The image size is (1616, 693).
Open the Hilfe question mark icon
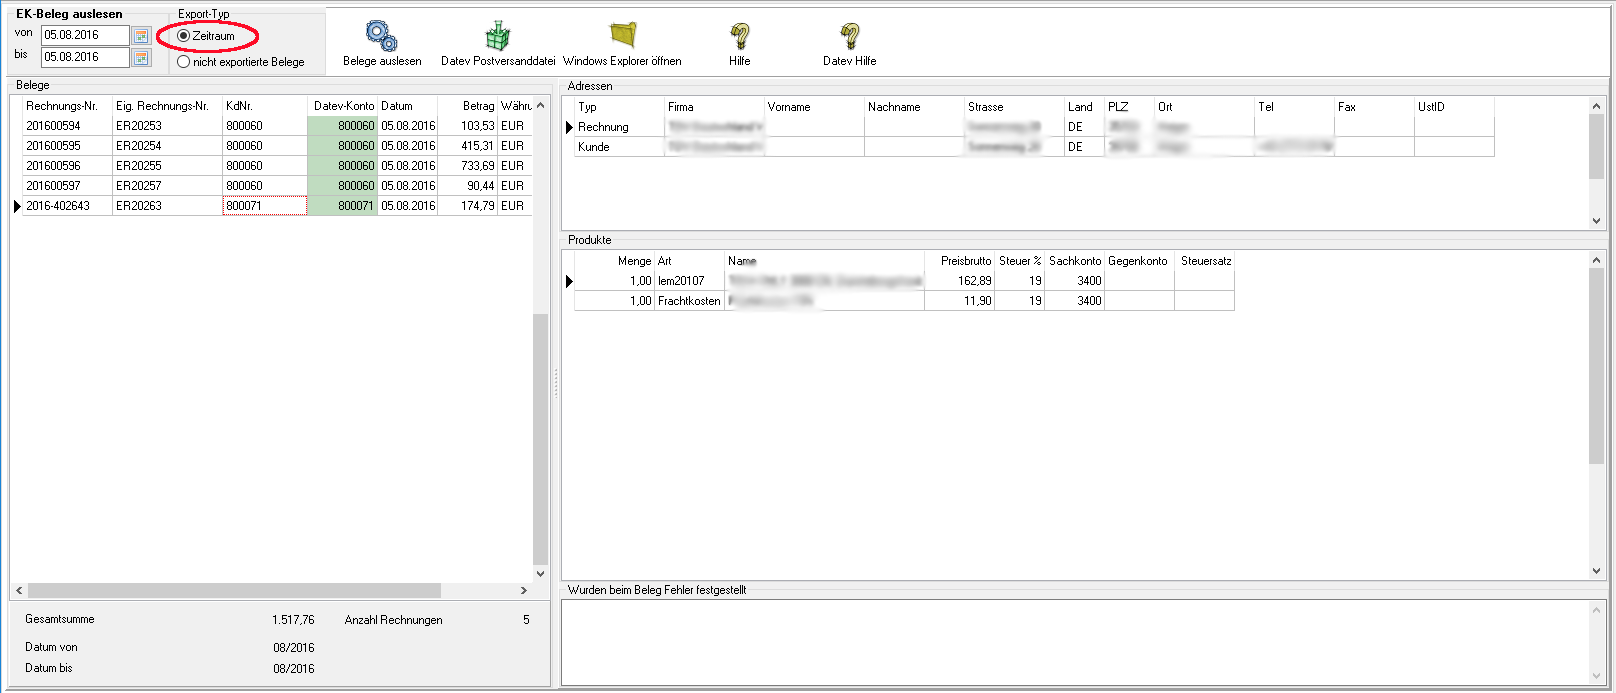[x=739, y=37]
